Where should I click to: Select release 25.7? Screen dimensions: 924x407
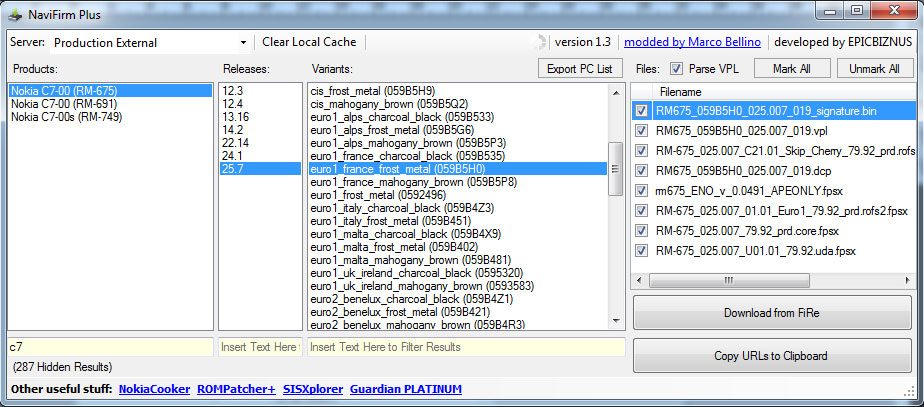[x=260, y=168]
